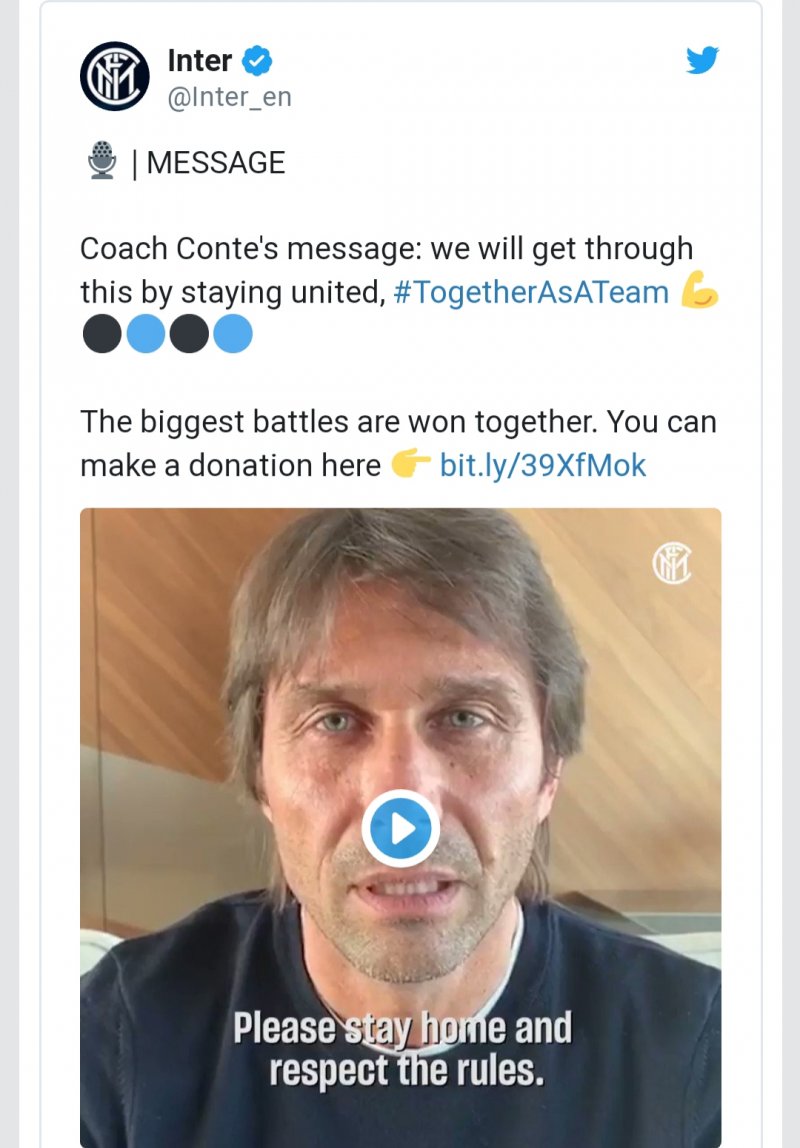The height and width of the screenshot is (1148, 800).
Task: Click the microphone emoji before MESSAGE
Action: tap(102, 162)
